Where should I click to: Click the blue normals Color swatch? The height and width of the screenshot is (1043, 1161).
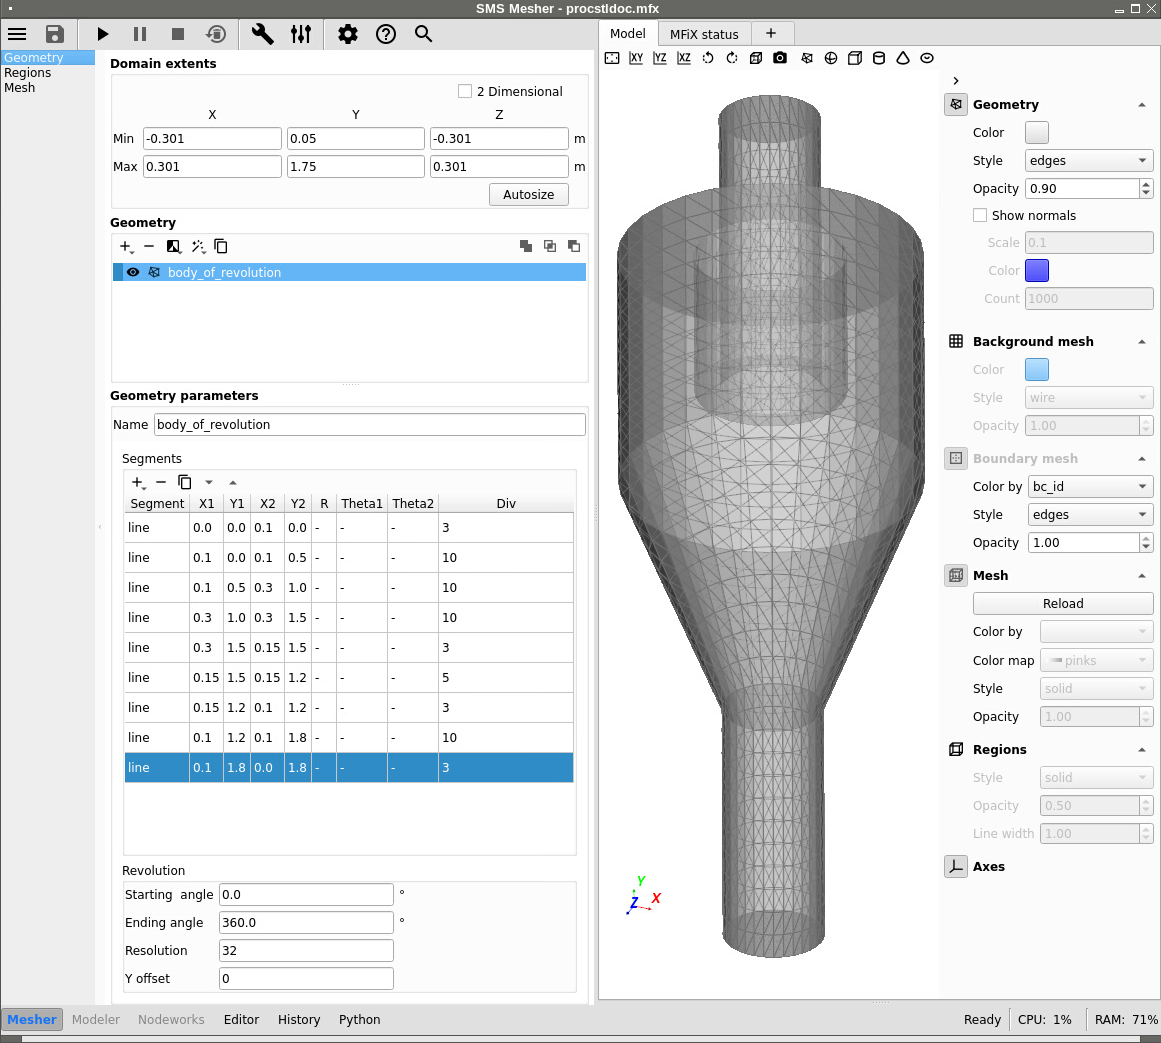1036,270
